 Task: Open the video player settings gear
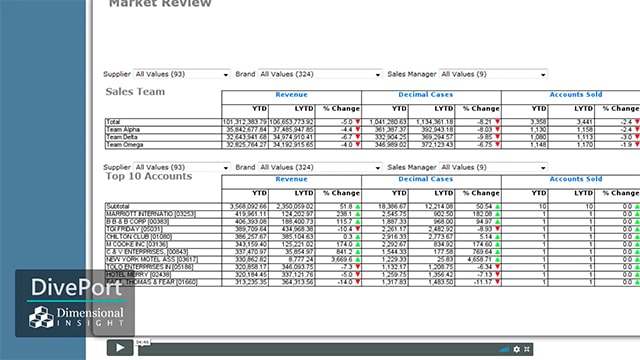click(517, 349)
